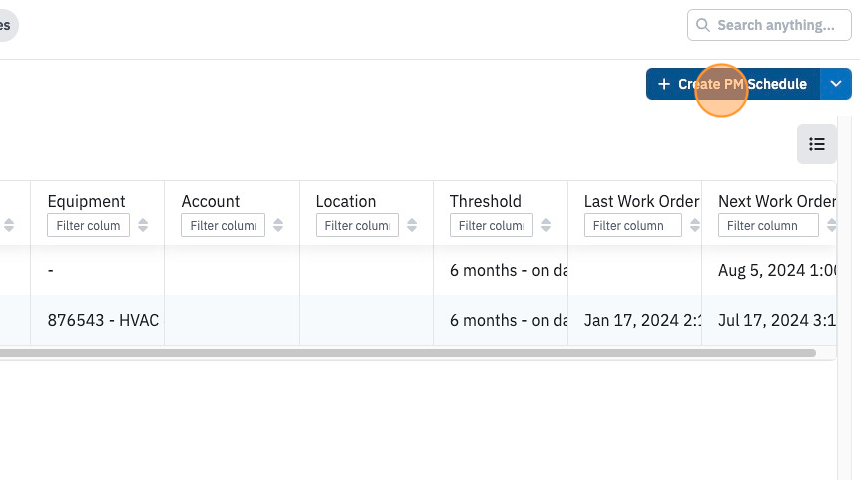Click the horizontal table scrollbar
Viewport: 860px width, 480px height.
coord(408,353)
